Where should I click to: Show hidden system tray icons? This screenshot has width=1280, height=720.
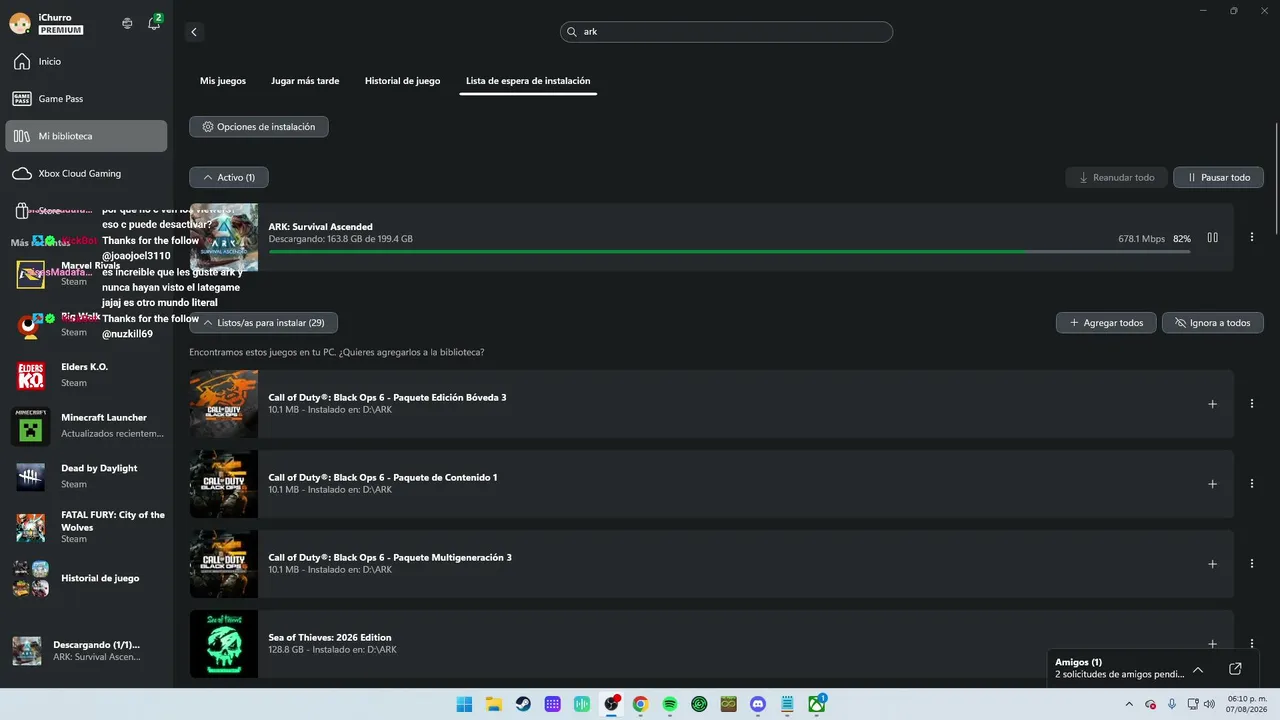click(1130, 704)
